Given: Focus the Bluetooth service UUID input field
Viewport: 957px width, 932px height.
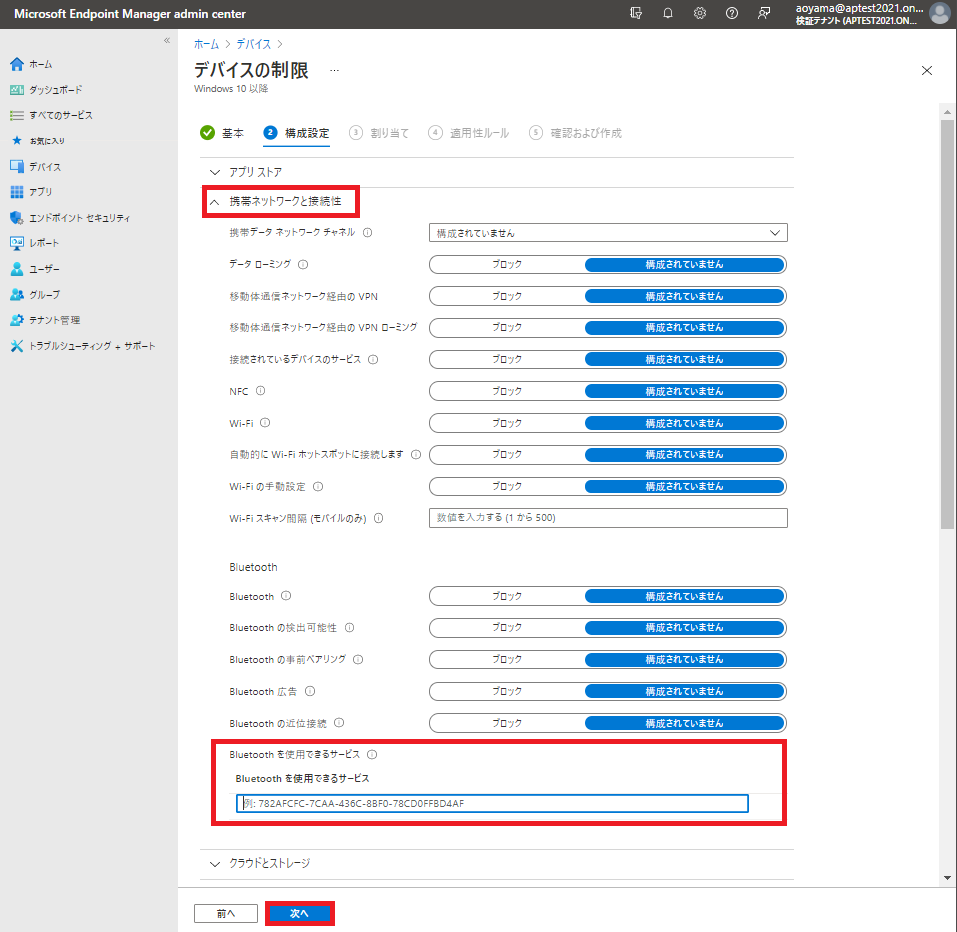Looking at the screenshot, I should point(492,803).
